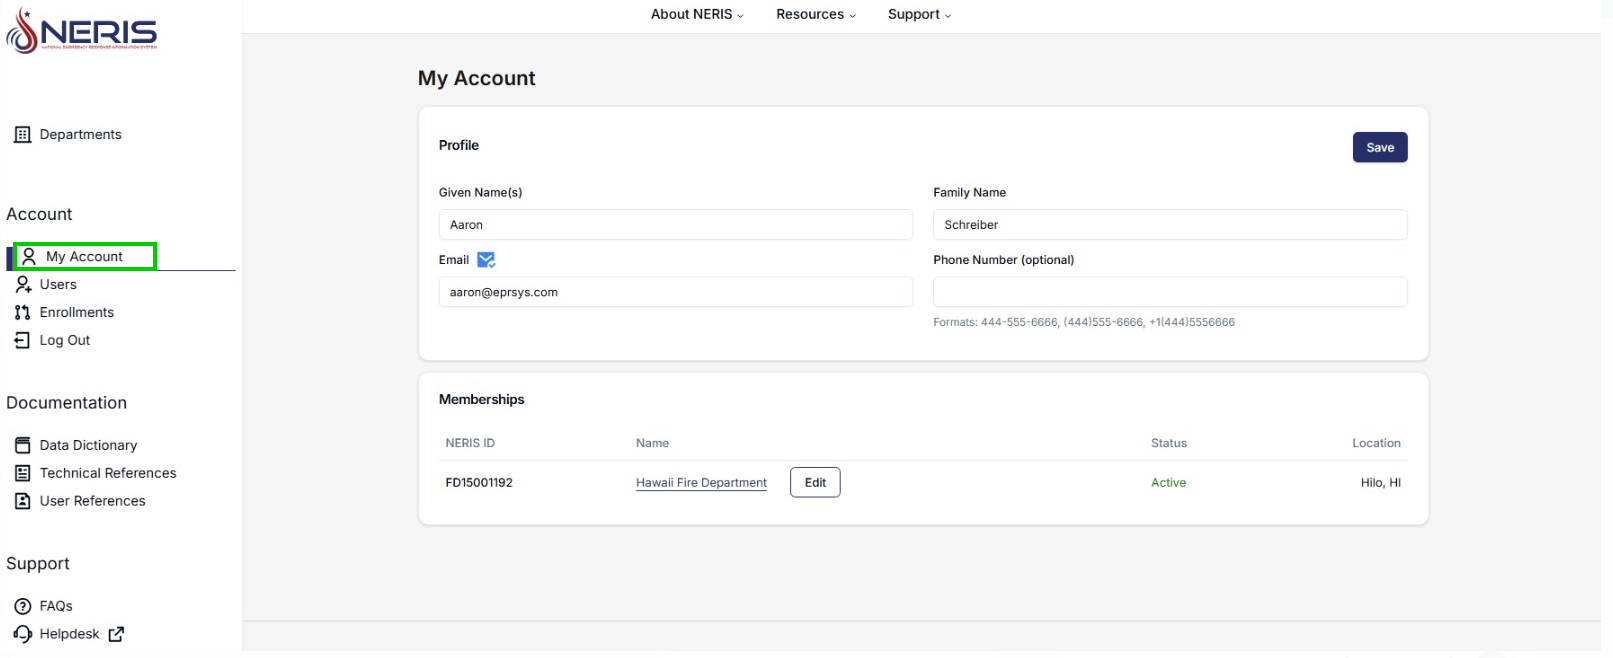Screen dimensions: 1613x658
Task: Select My Account in the sidebar
Action: (x=85, y=257)
